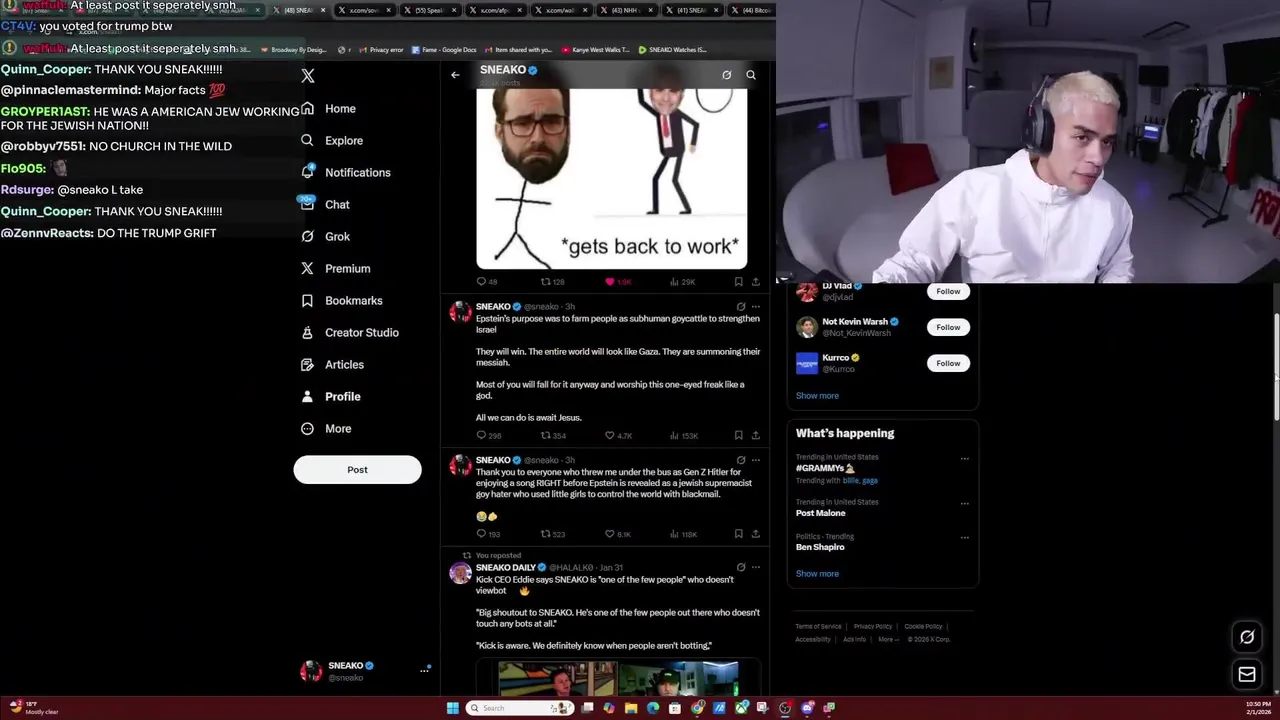Open the Explore page
This screenshot has height=720, width=1280.
click(x=332, y=140)
